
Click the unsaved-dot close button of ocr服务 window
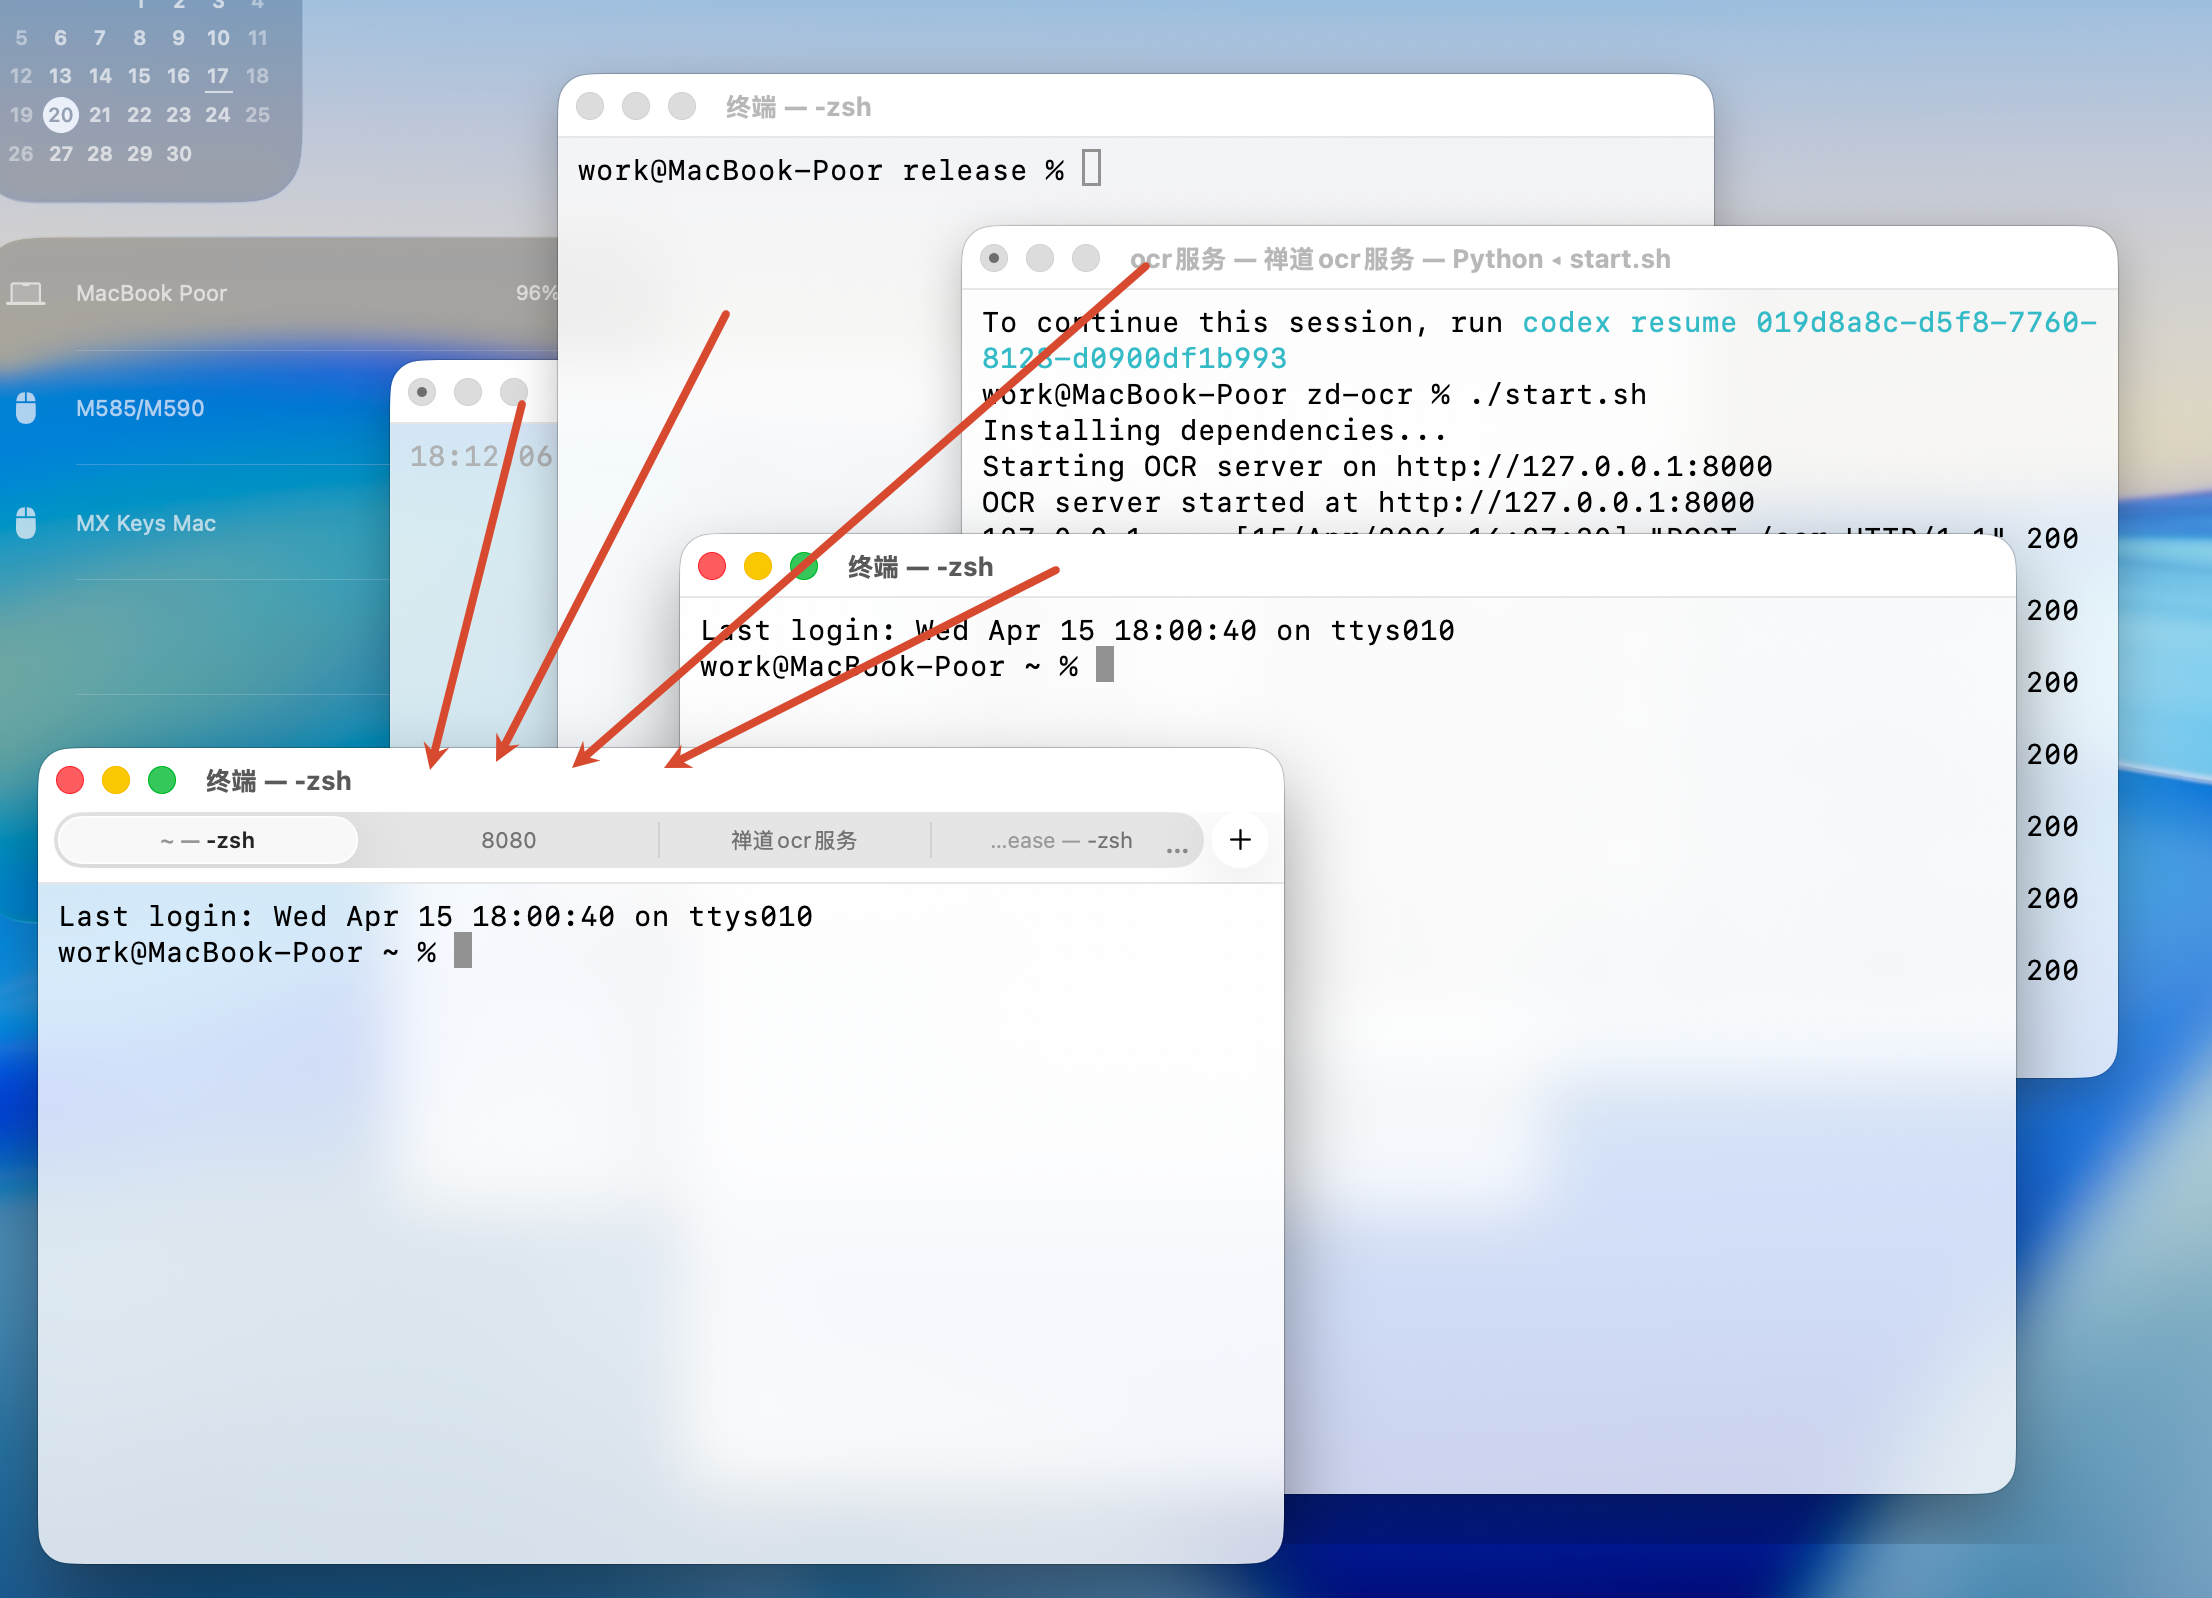[x=993, y=259]
